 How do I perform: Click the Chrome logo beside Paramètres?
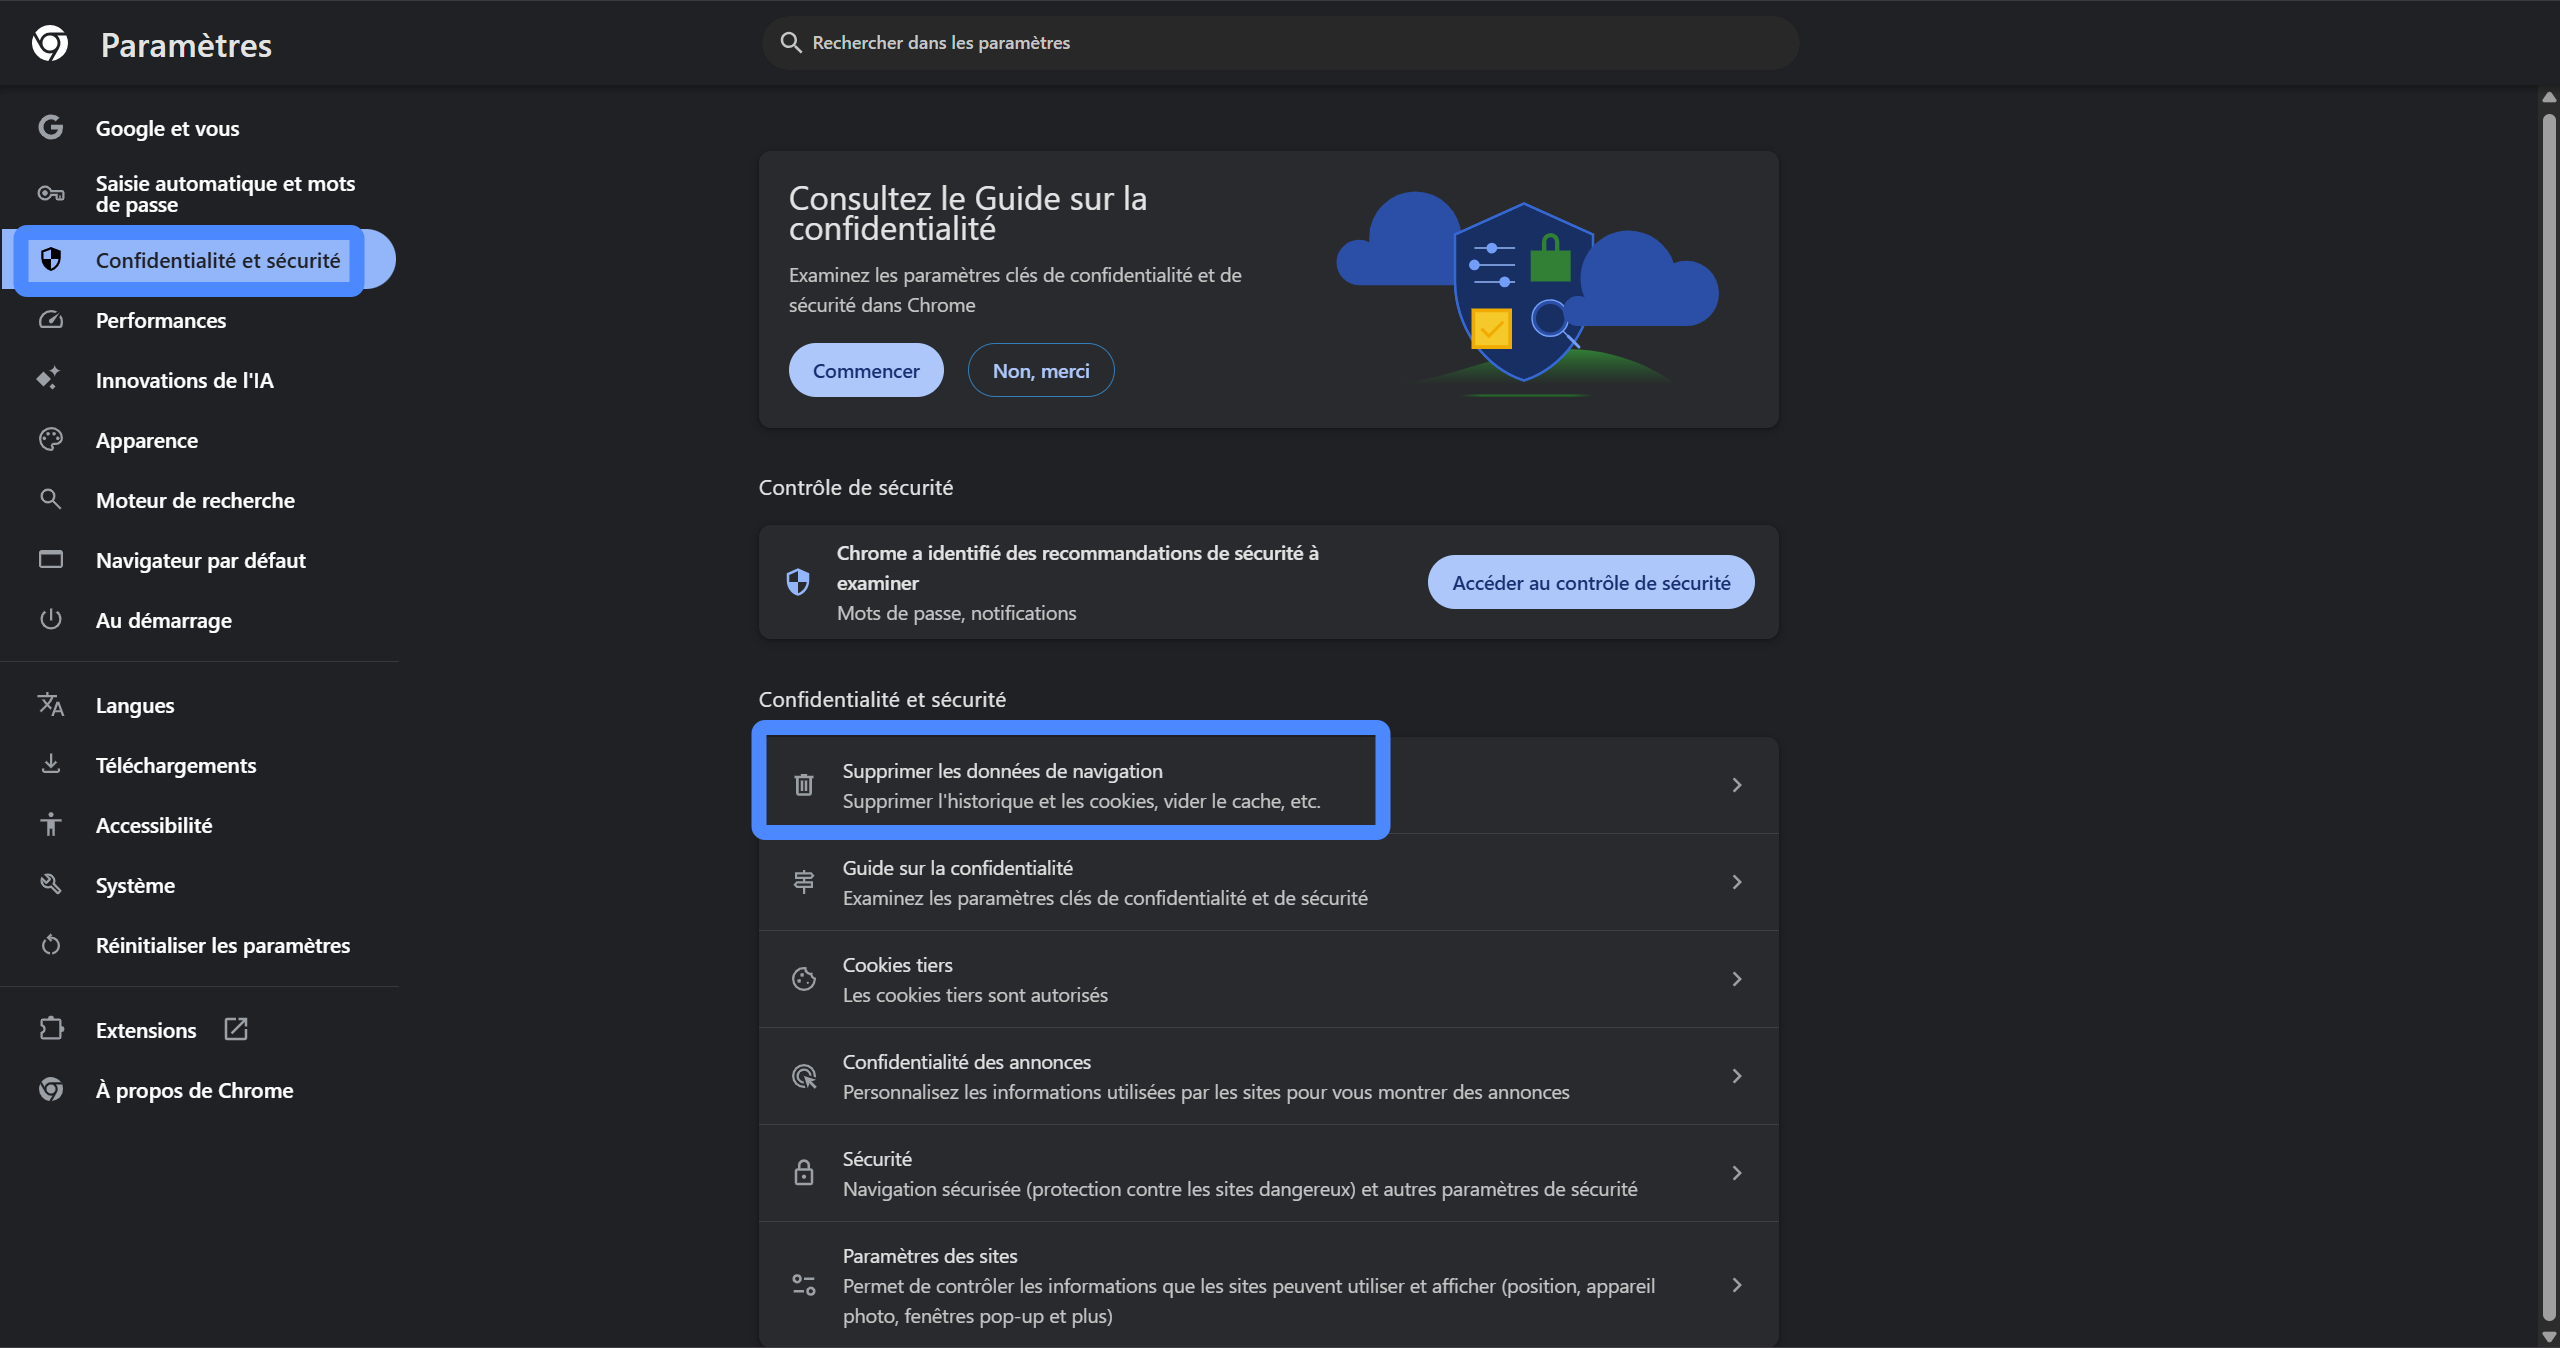pos(50,43)
